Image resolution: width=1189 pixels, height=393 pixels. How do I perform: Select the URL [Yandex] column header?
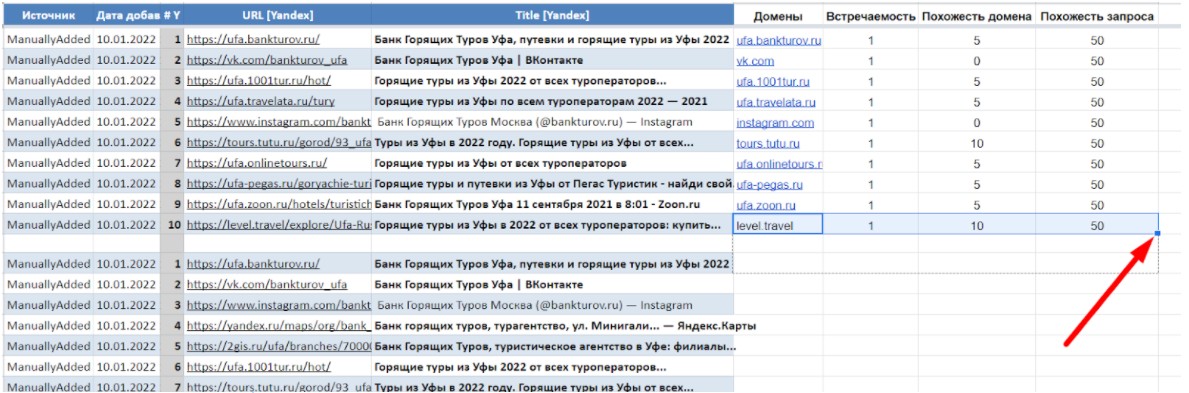pos(277,15)
